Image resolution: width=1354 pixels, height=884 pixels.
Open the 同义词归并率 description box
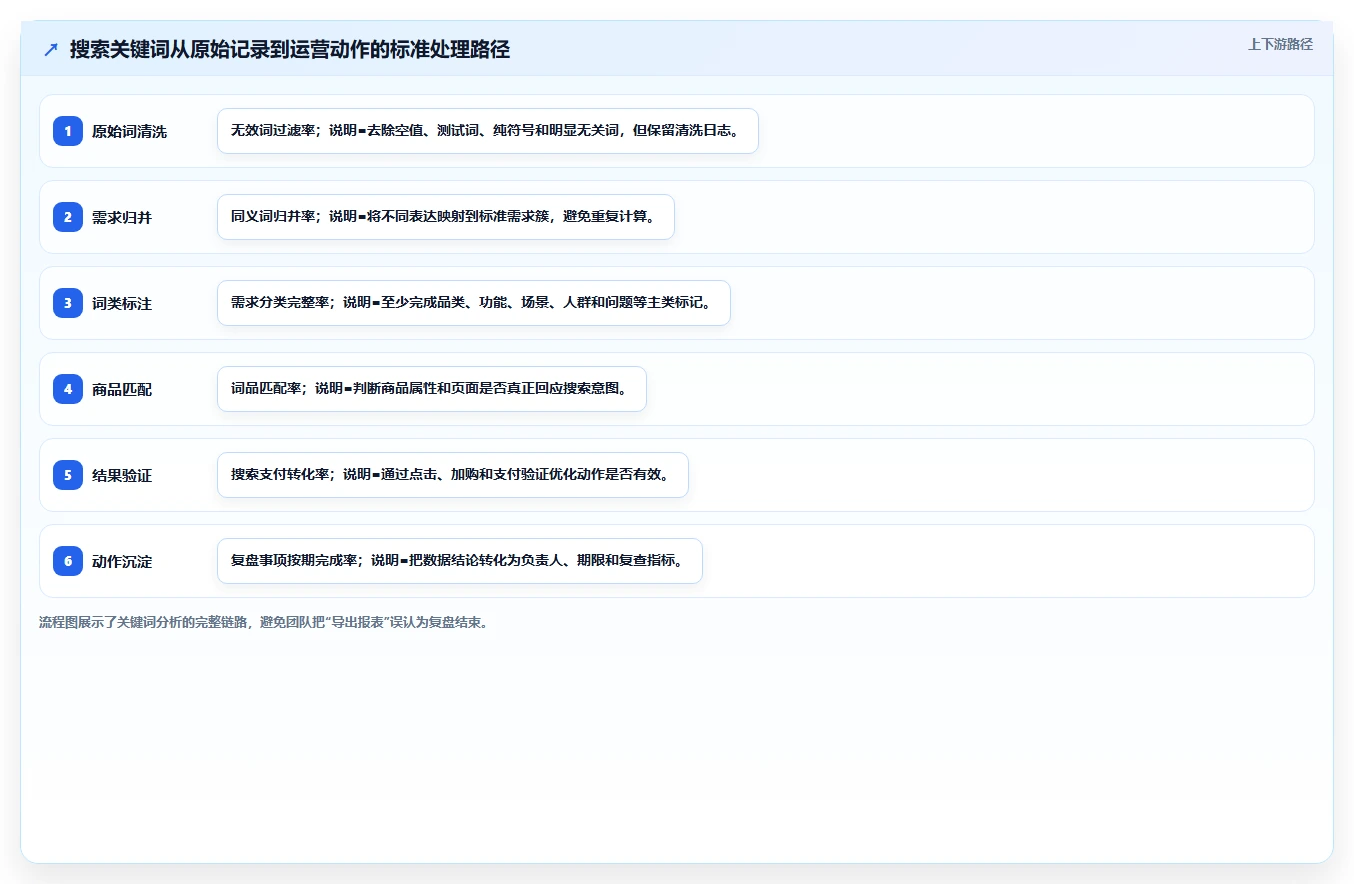pyautogui.click(x=446, y=217)
